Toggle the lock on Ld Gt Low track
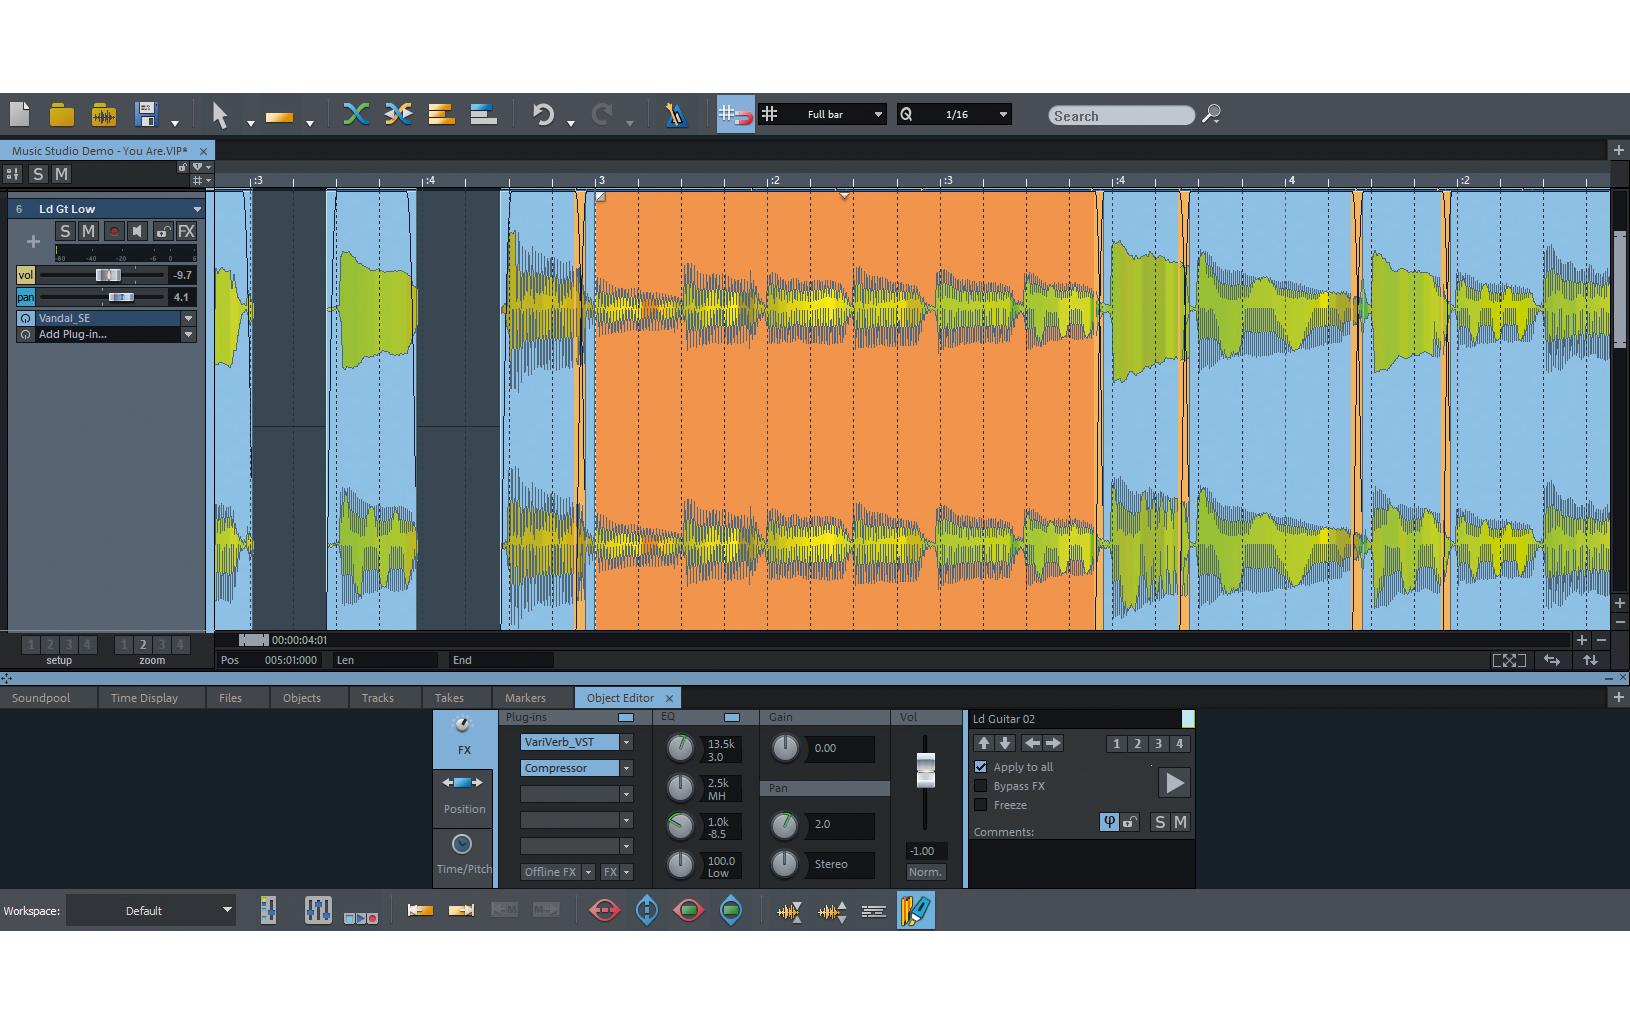Image resolution: width=1630 pixels, height=1025 pixels. click(163, 231)
